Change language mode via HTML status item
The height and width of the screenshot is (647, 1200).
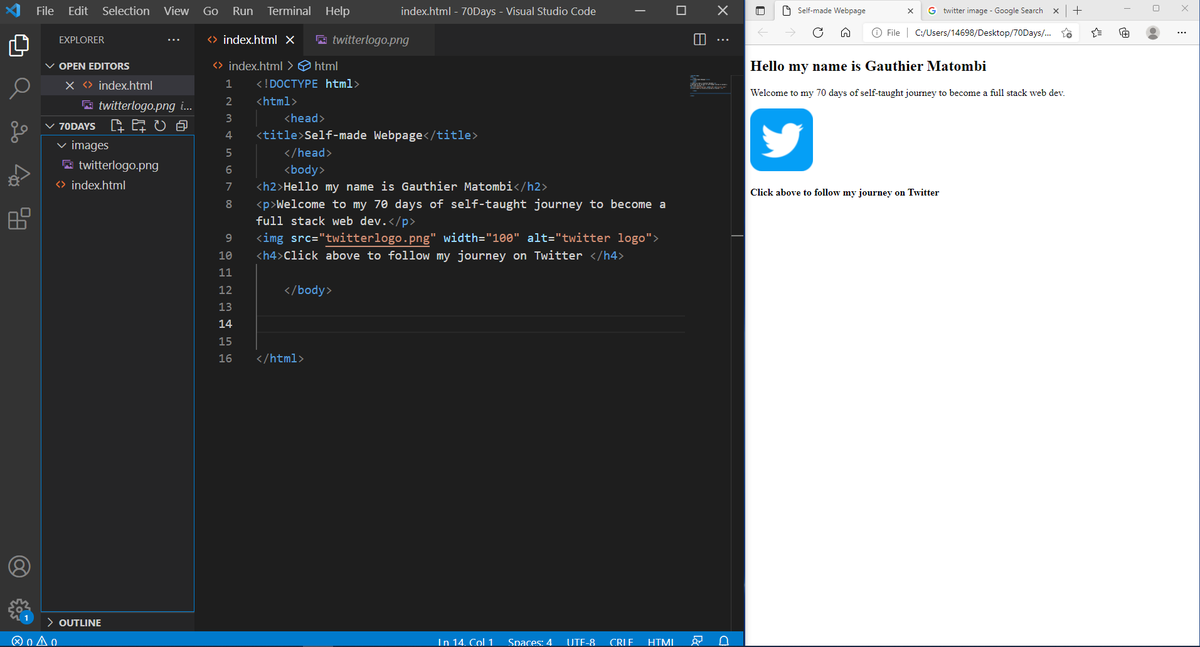coord(660,640)
